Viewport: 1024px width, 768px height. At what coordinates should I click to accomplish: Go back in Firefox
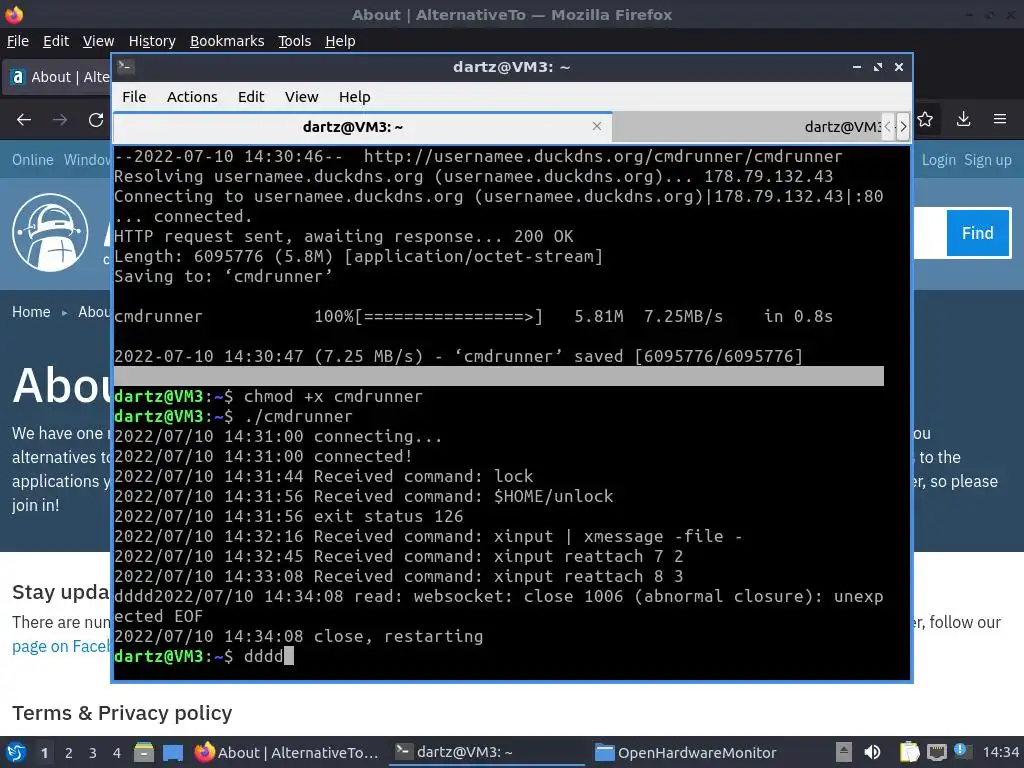tap(24, 120)
